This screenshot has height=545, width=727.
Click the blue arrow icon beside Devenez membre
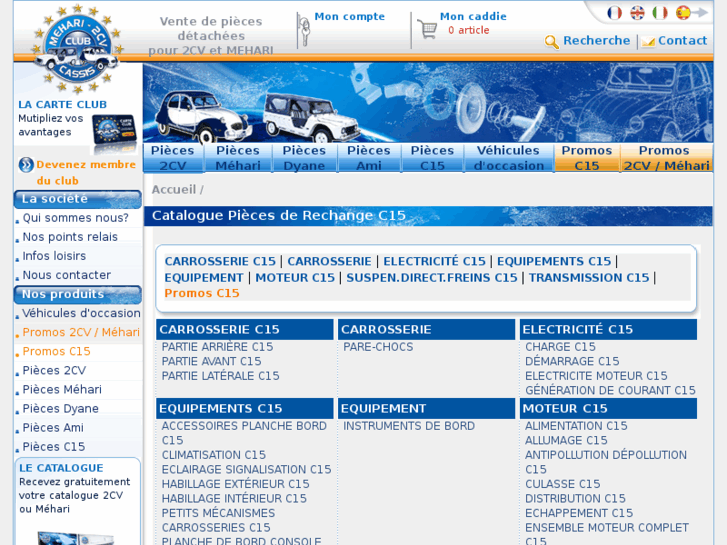[x=26, y=165]
